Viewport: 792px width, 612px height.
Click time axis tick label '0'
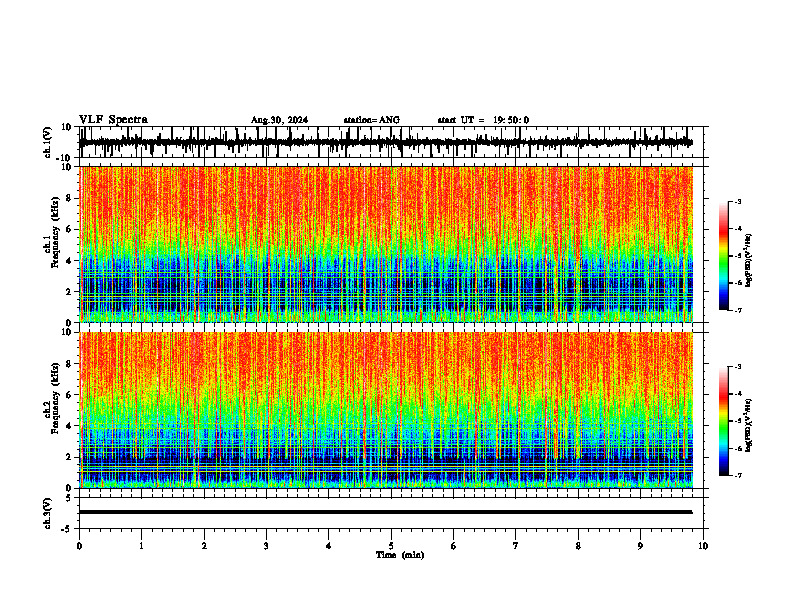[x=79, y=546]
